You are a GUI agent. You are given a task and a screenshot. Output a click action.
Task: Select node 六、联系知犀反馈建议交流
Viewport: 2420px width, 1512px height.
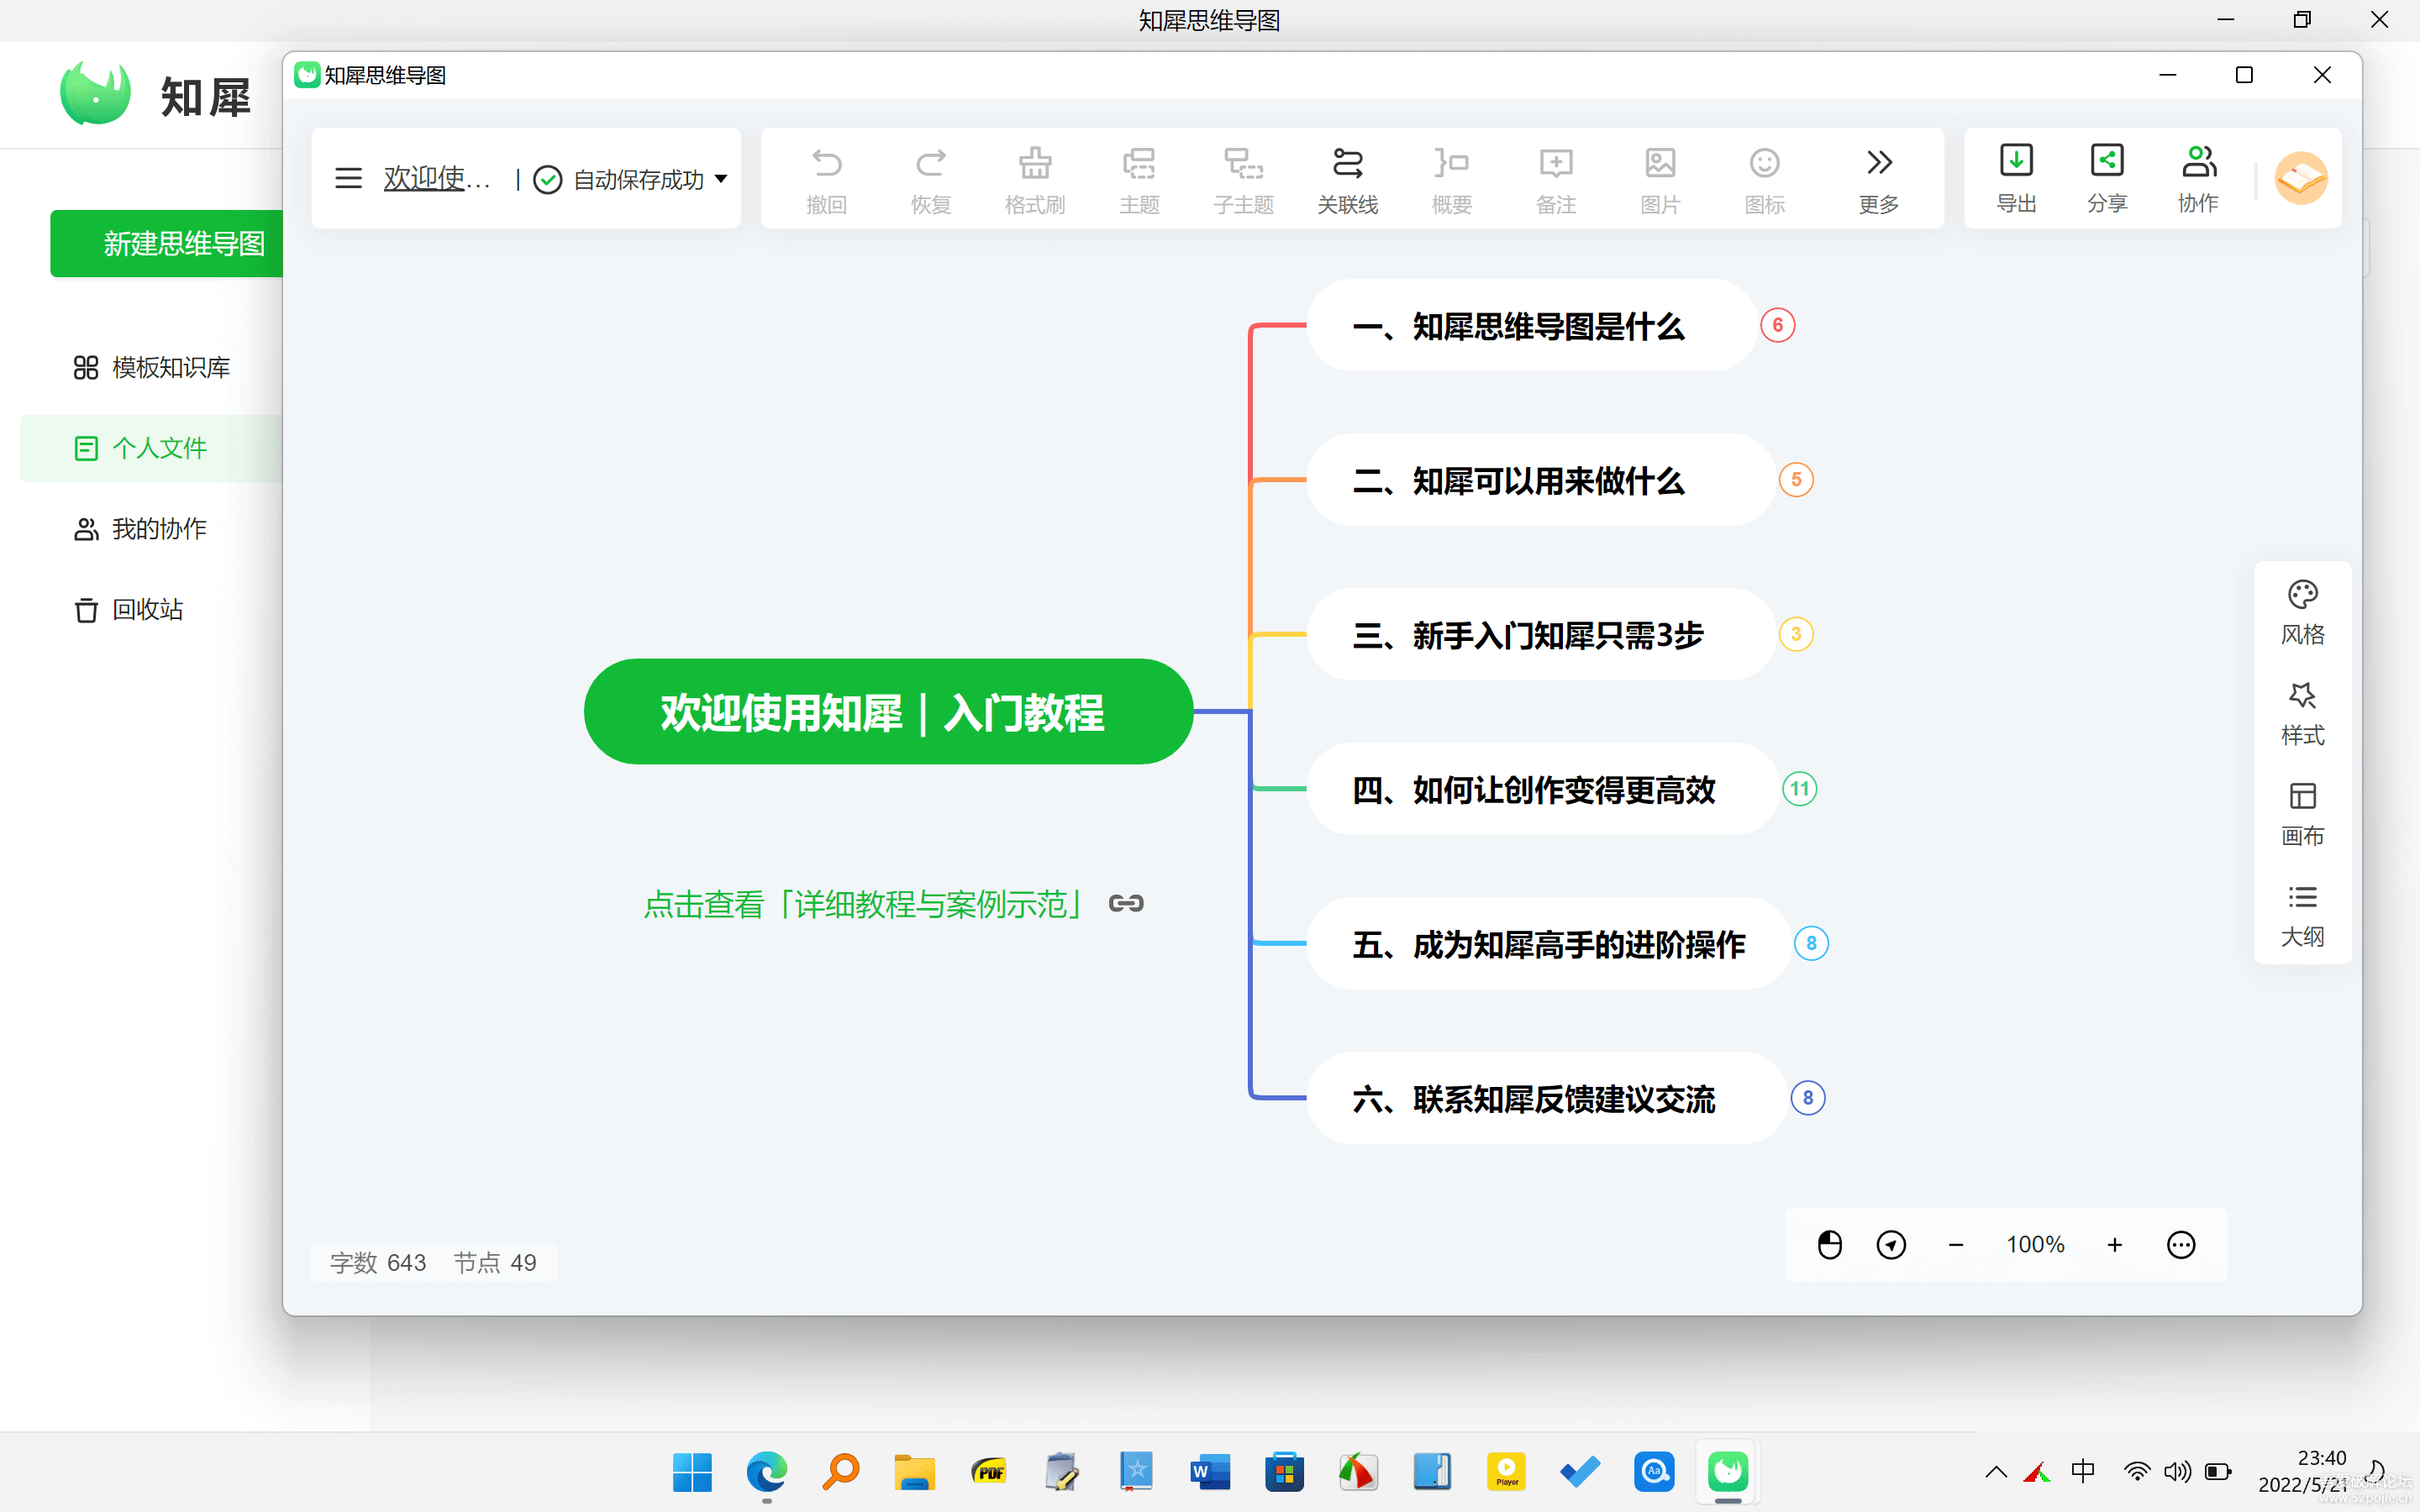coord(1546,1098)
